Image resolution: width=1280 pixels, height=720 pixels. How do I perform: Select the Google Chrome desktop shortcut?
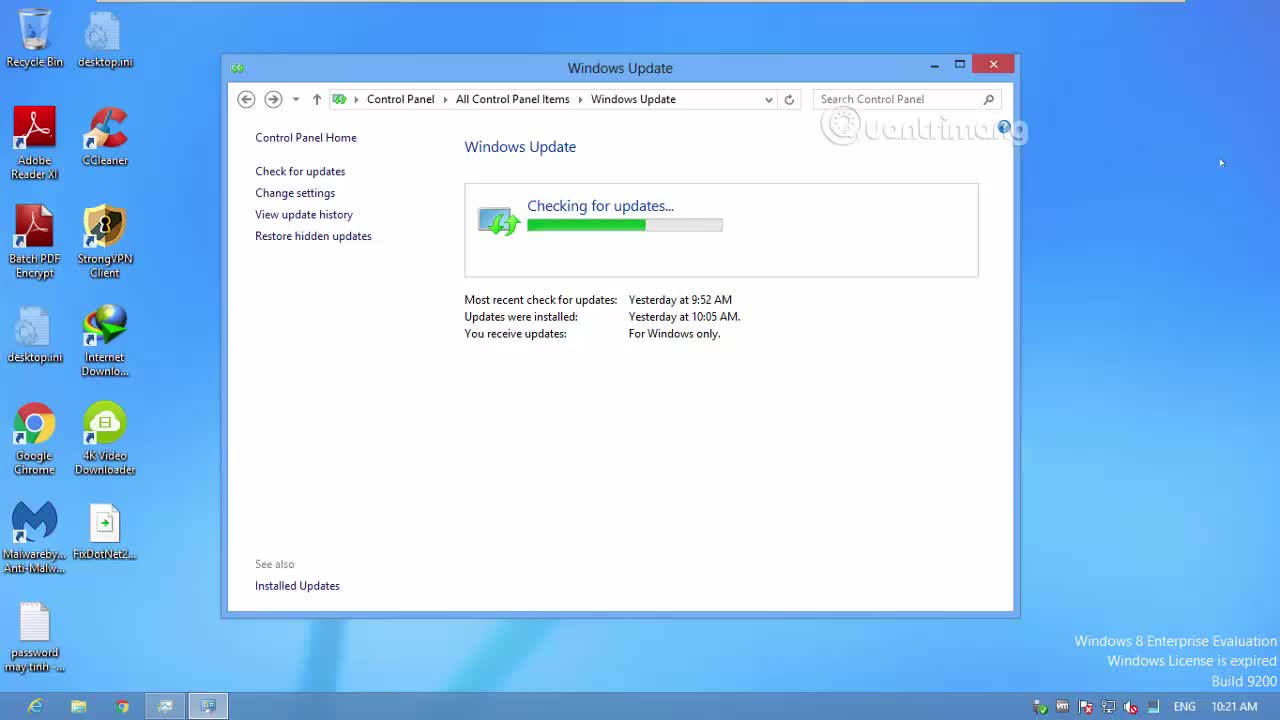(34, 439)
